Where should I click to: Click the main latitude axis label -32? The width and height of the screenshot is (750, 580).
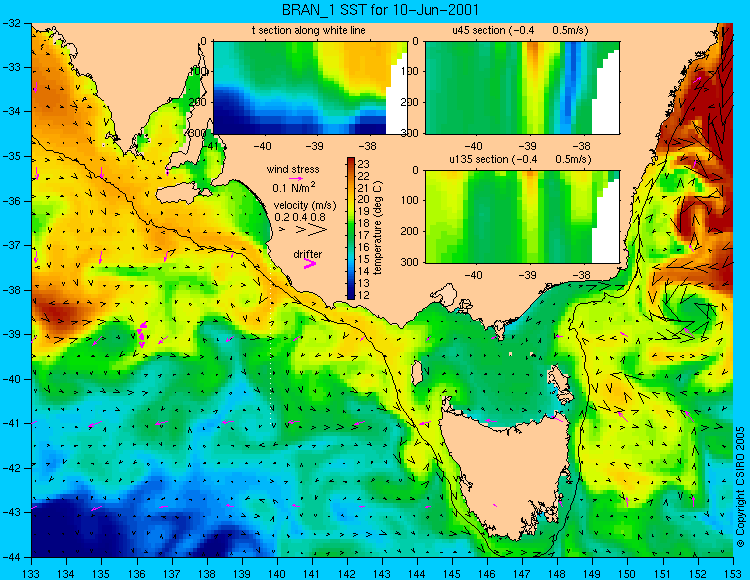[x=11, y=23]
